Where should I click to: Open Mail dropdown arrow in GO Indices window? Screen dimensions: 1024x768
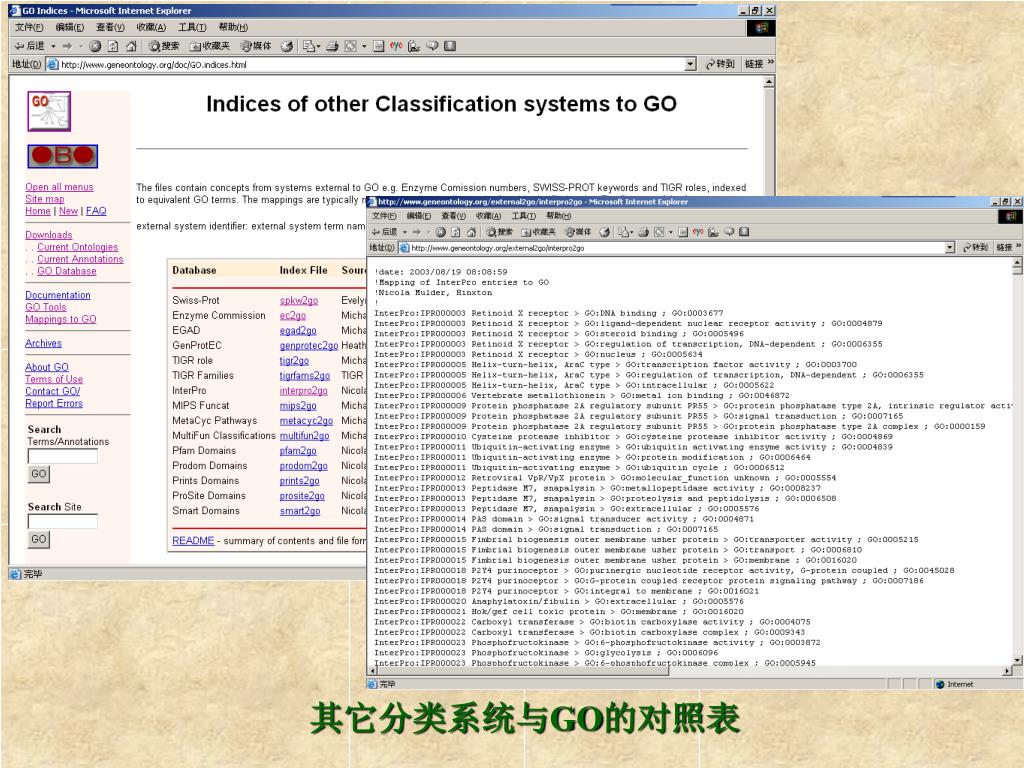tap(318, 46)
